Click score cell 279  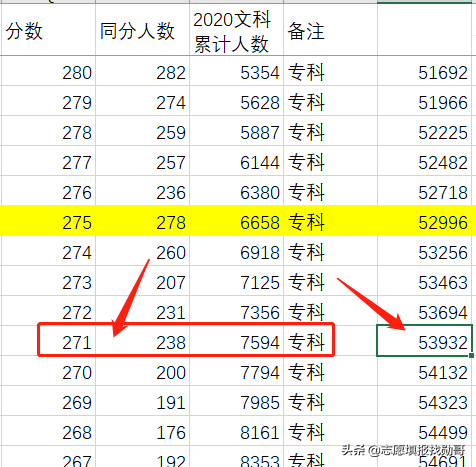tap(48, 101)
